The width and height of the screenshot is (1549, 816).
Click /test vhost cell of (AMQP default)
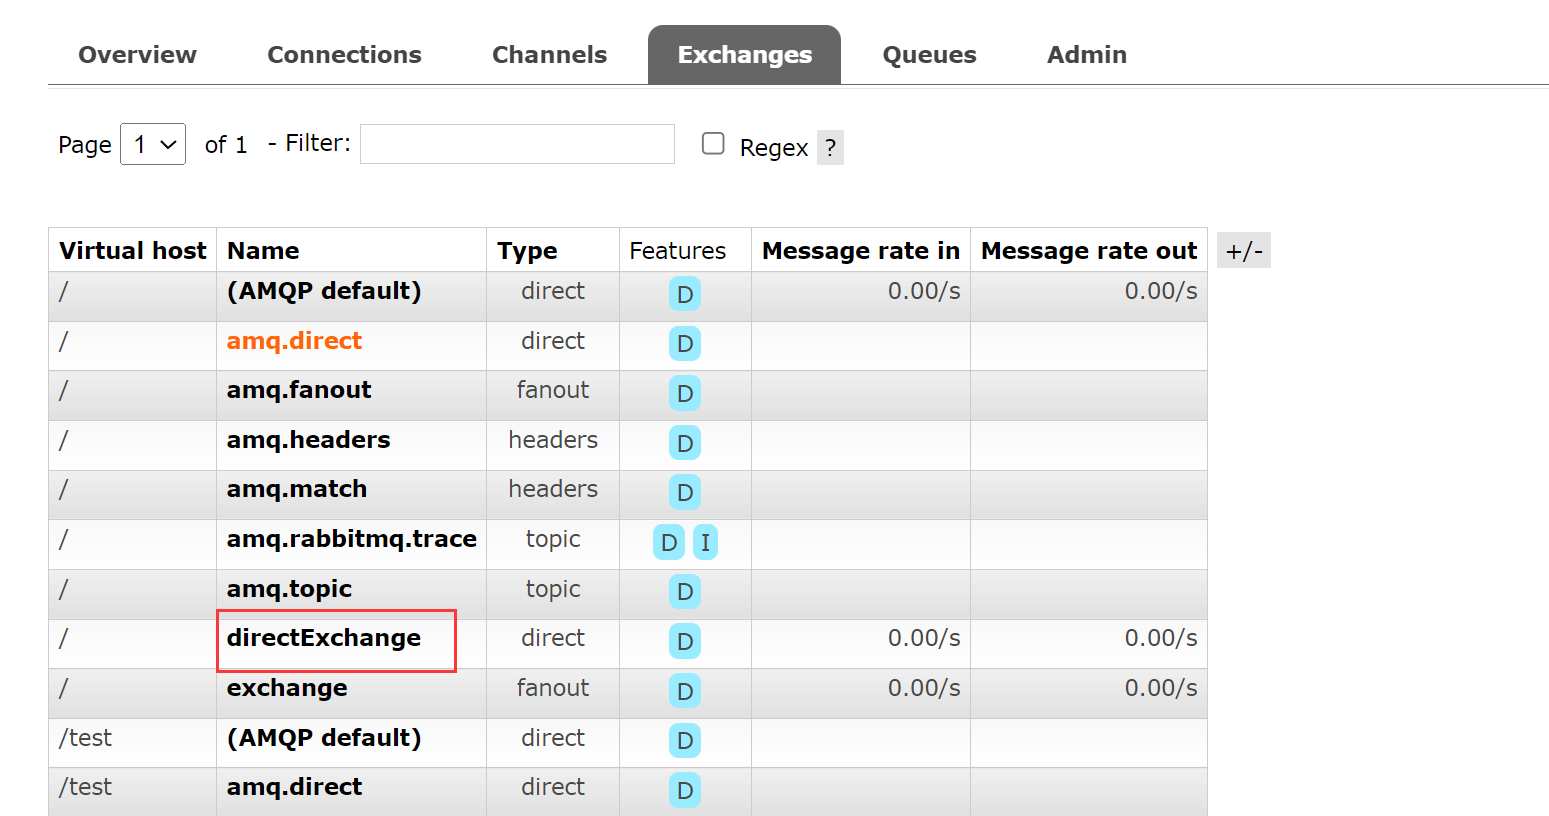[x=86, y=738]
